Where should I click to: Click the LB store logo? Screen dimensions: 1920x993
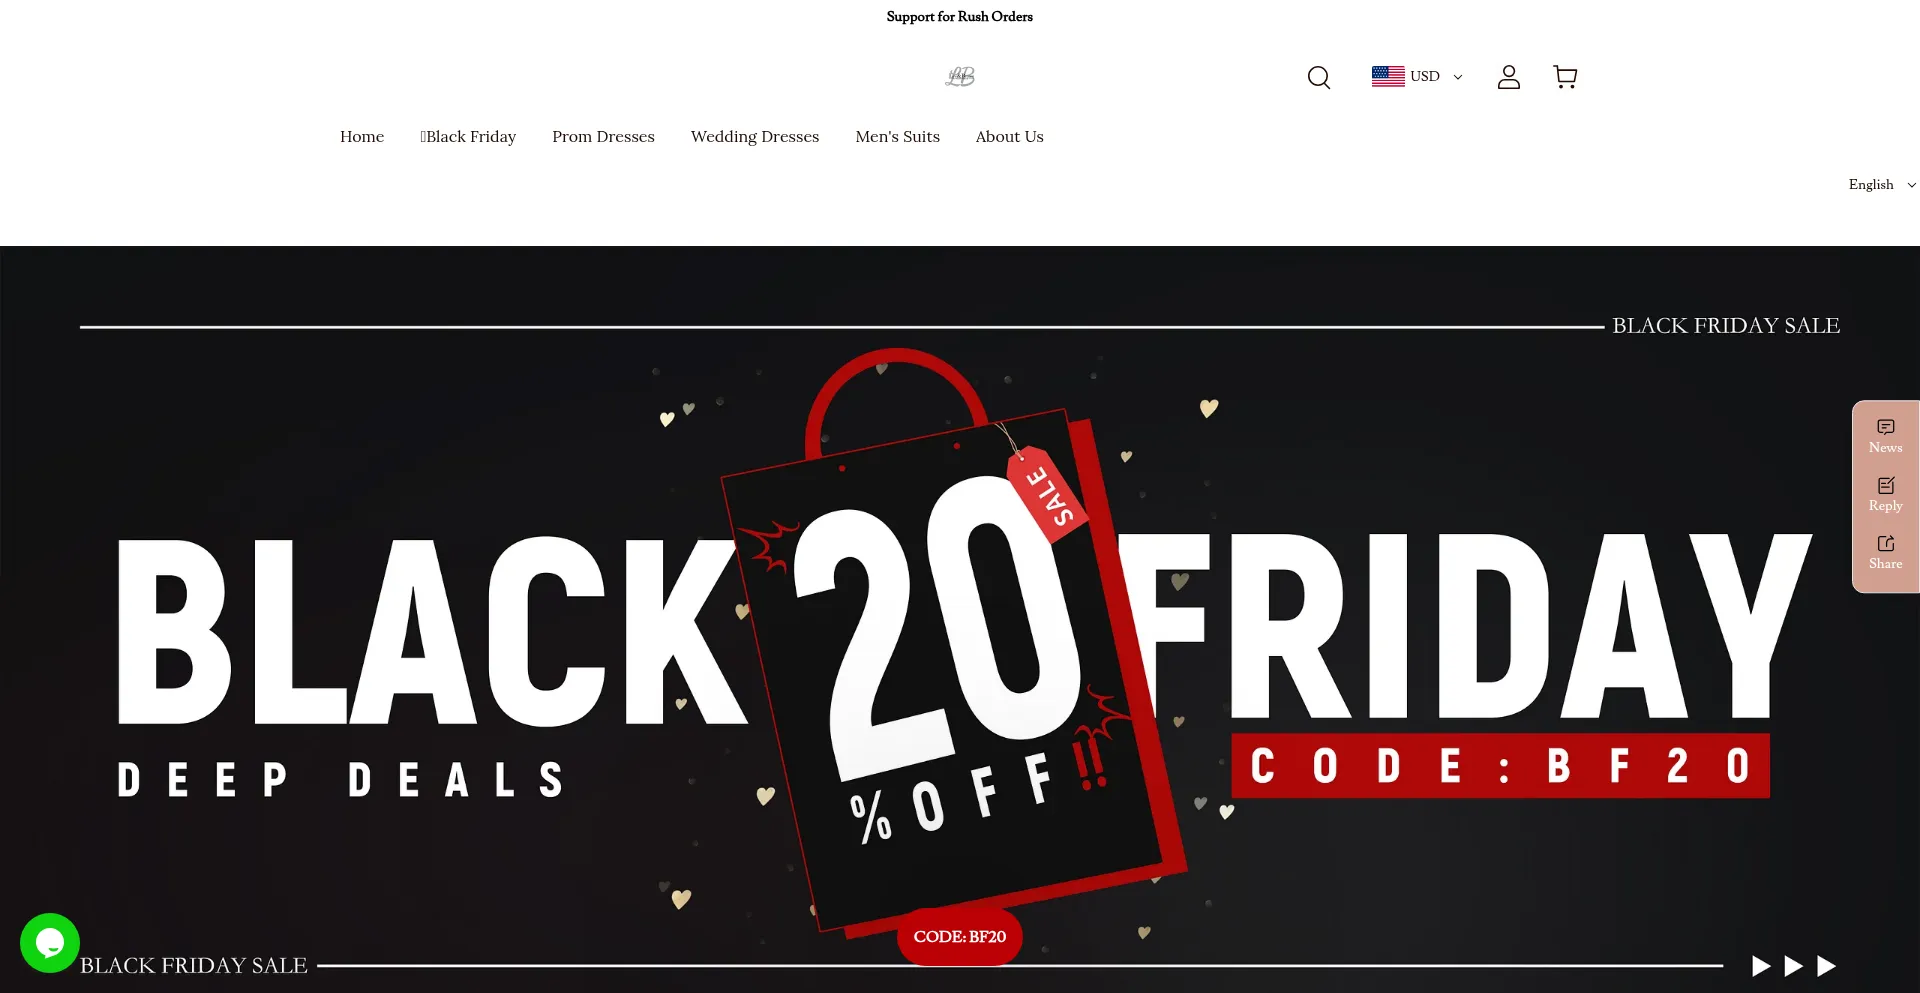point(960,76)
